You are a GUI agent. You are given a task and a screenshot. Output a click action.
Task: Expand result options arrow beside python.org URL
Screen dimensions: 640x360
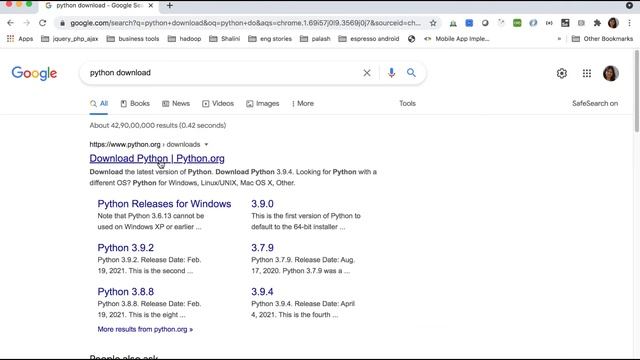(x=206, y=144)
